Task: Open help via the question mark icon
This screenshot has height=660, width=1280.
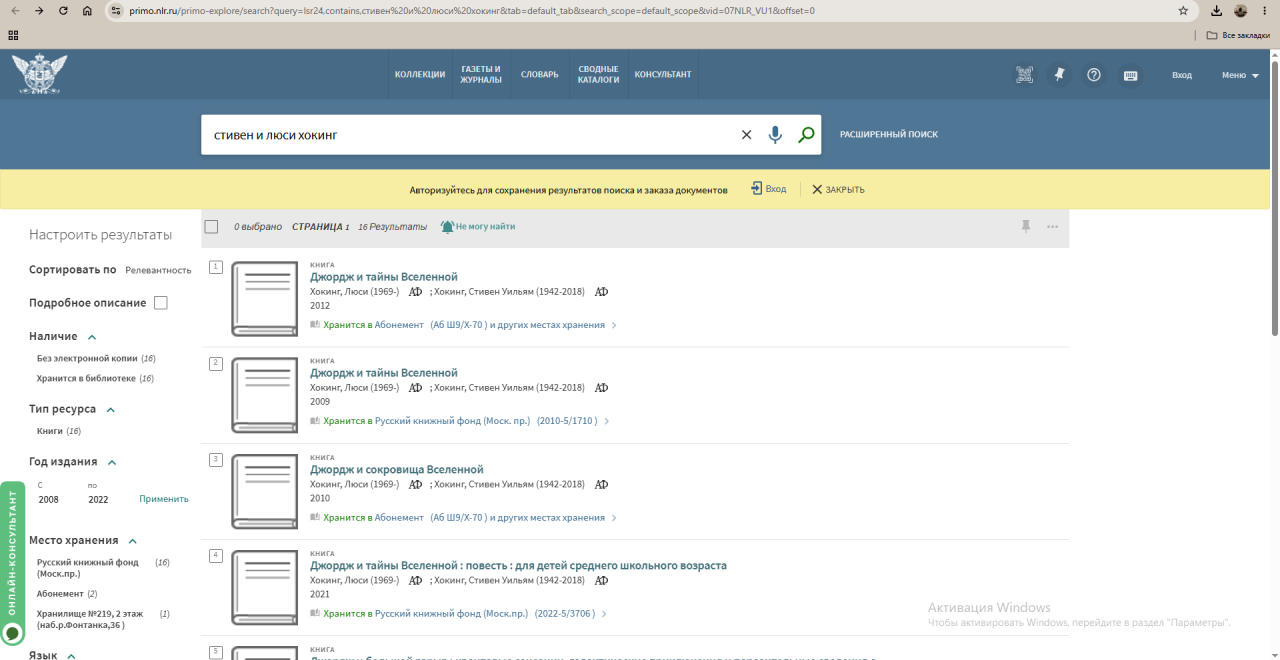Action: coord(1094,75)
